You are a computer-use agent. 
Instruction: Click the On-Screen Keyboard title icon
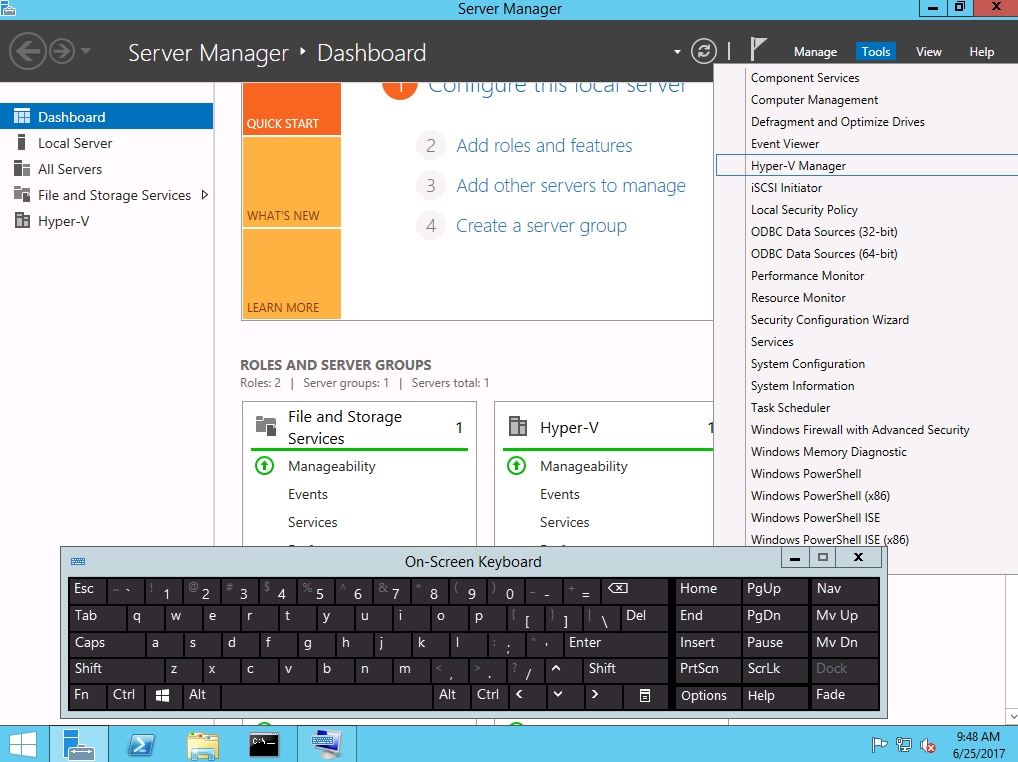(78, 561)
